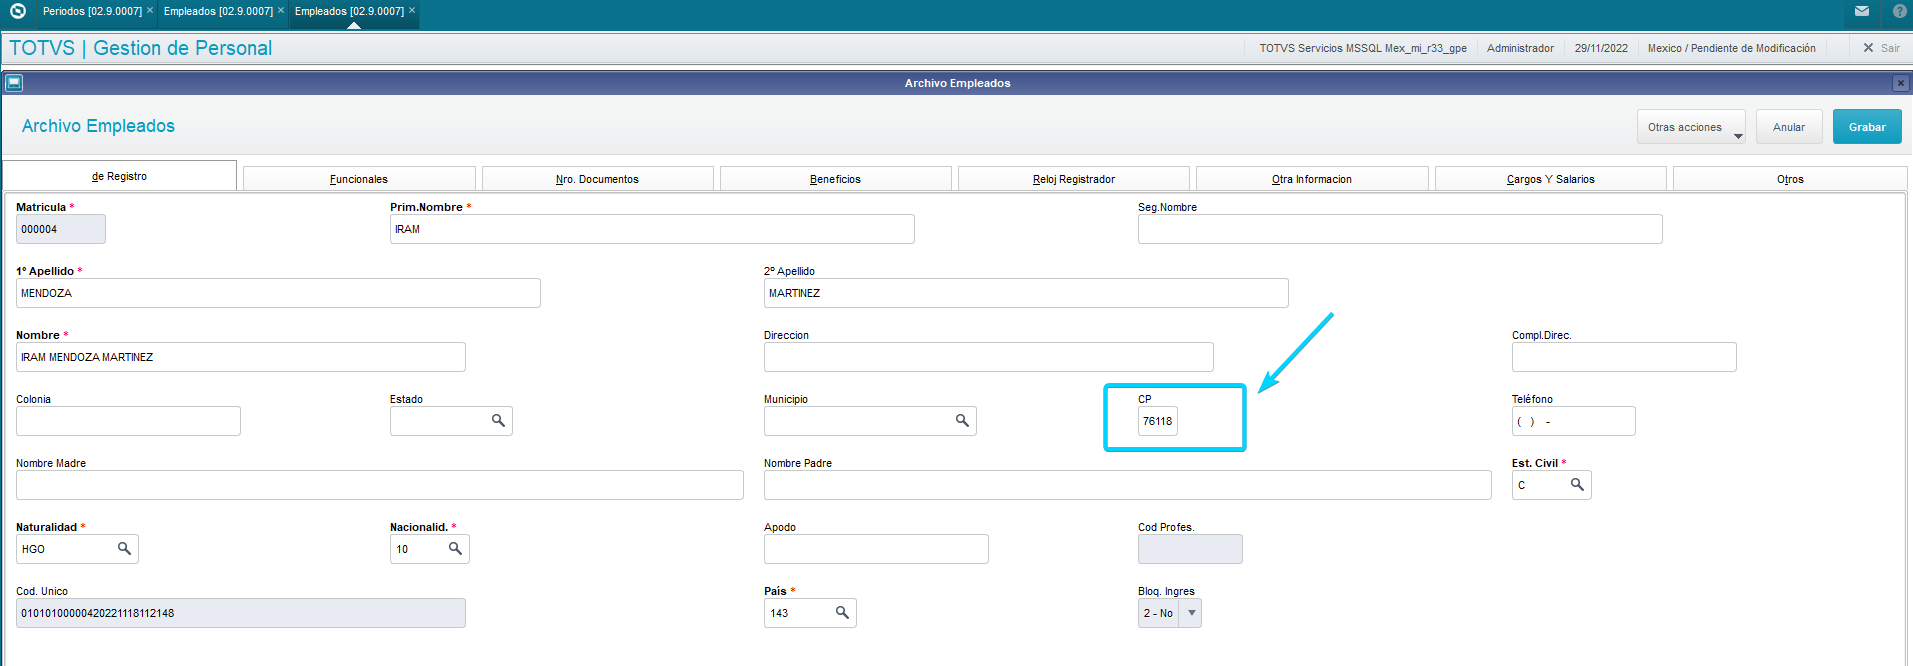Click the Nombre field with full name
Viewport: 1913px width, 666px height.
pyautogui.click(x=241, y=357)
